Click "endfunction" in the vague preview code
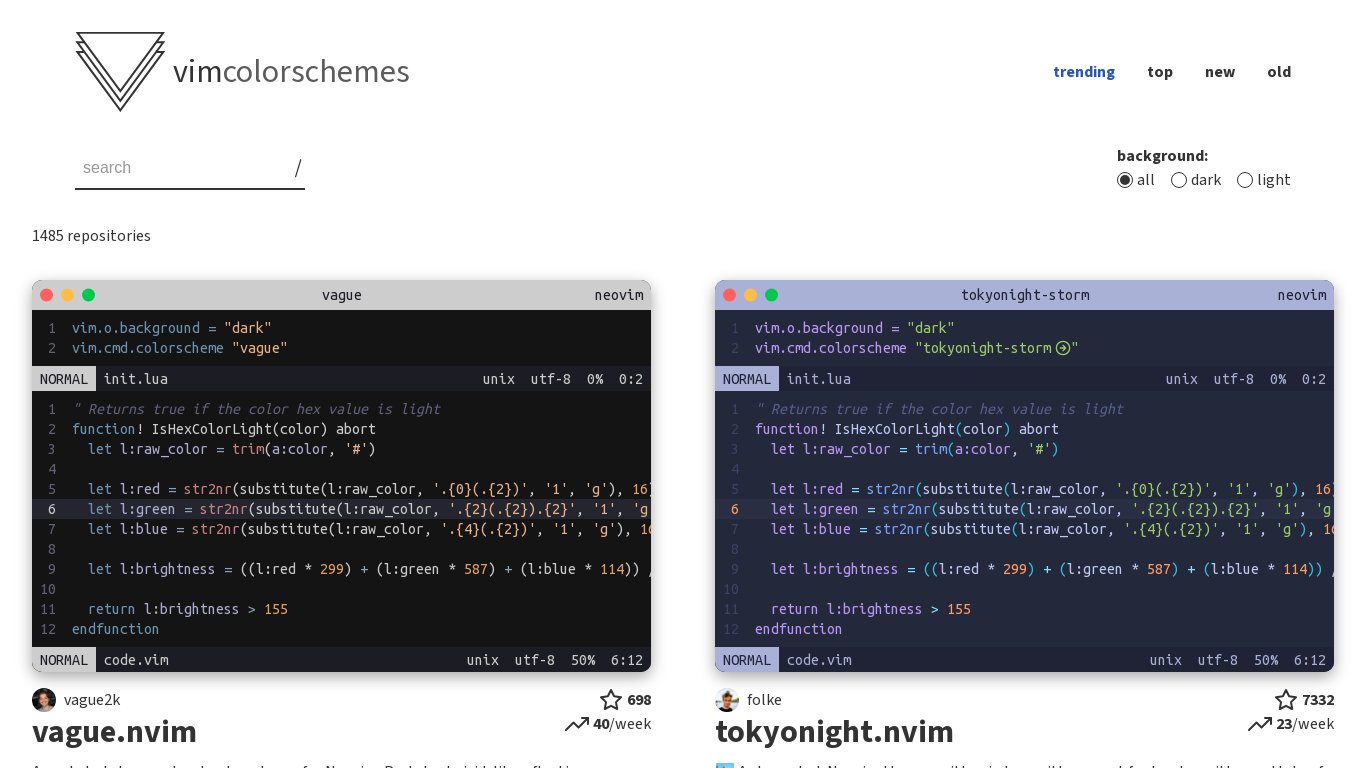1366x768 pixels. pyautogui.click(x=115, y=629)
